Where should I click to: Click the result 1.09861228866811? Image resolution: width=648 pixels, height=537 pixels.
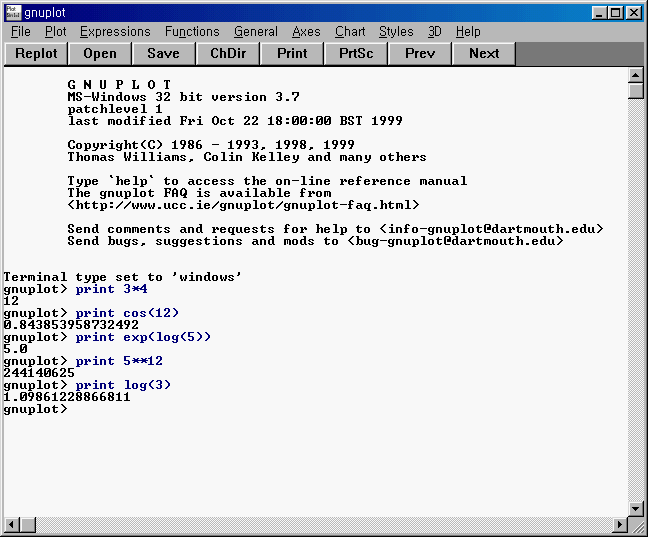click(67, 397)
